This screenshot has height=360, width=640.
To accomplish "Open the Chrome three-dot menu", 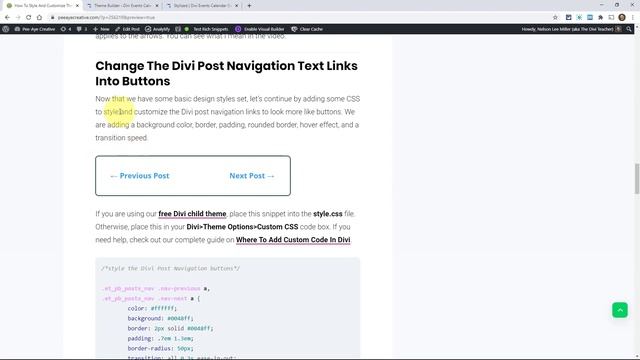I will click(633, 18).
